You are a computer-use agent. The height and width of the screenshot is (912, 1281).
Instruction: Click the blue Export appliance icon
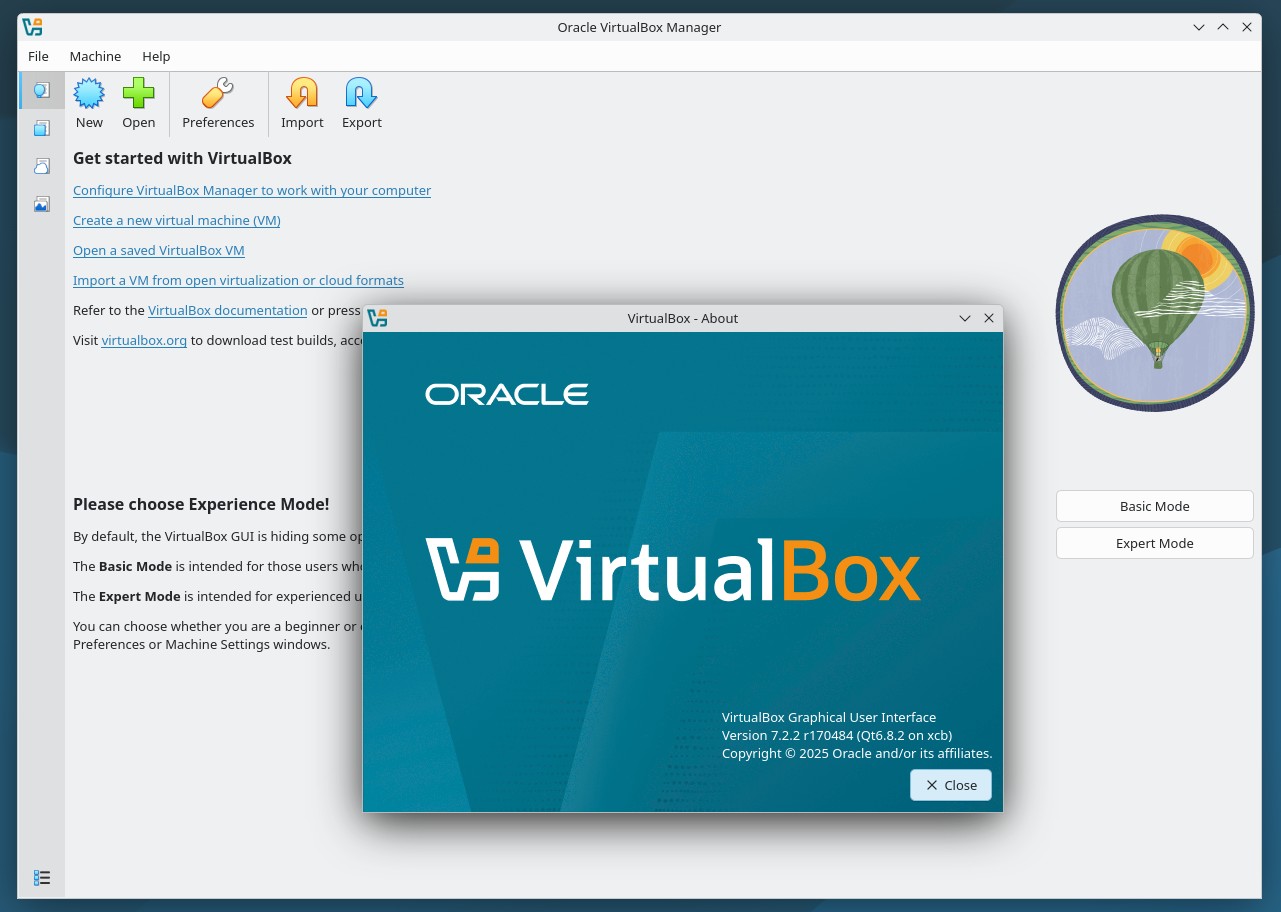coord(361,94)
